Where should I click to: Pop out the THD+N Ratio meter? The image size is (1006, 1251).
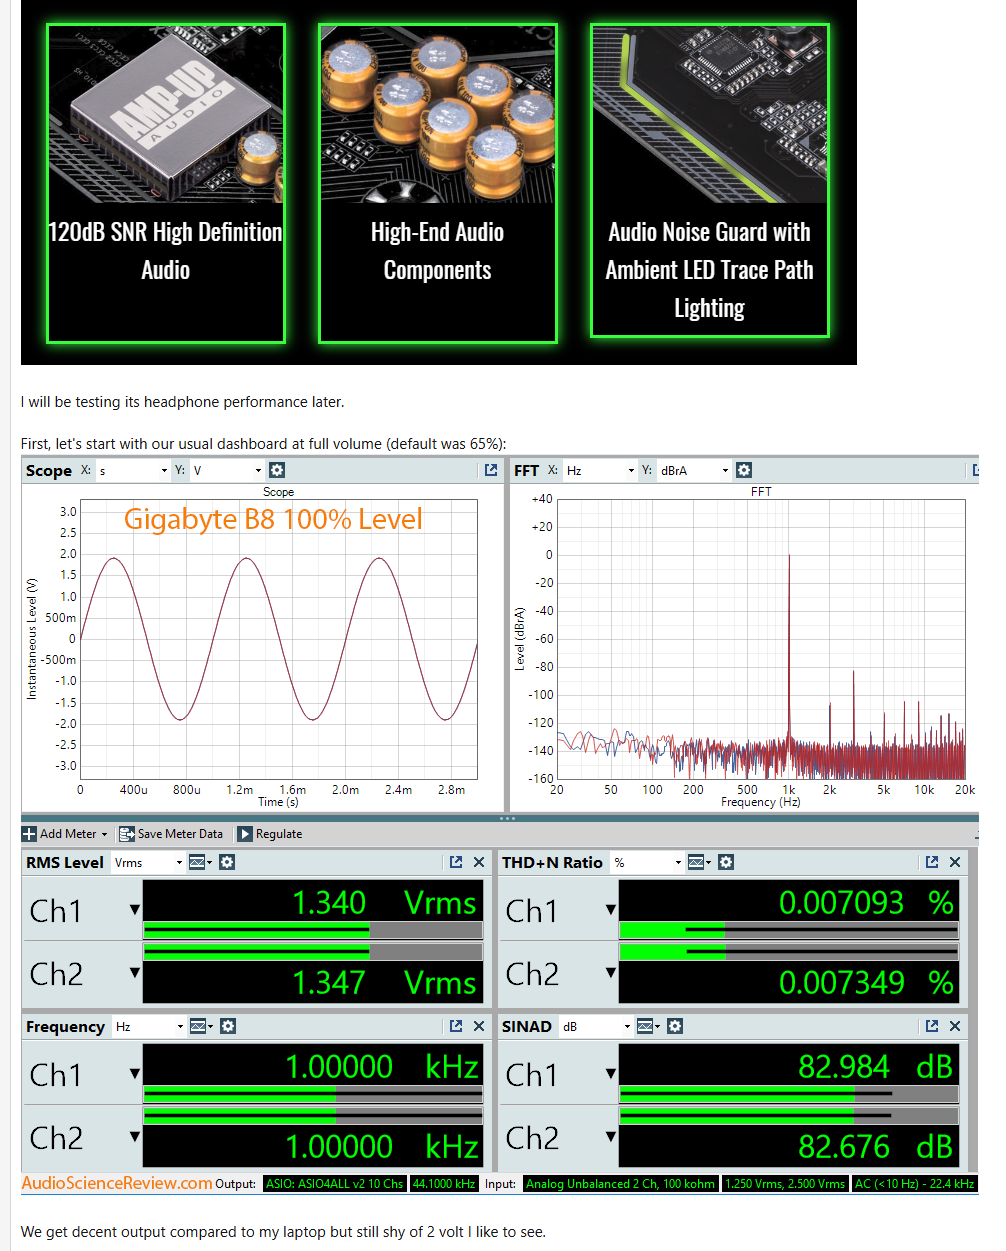coord(932,862)
